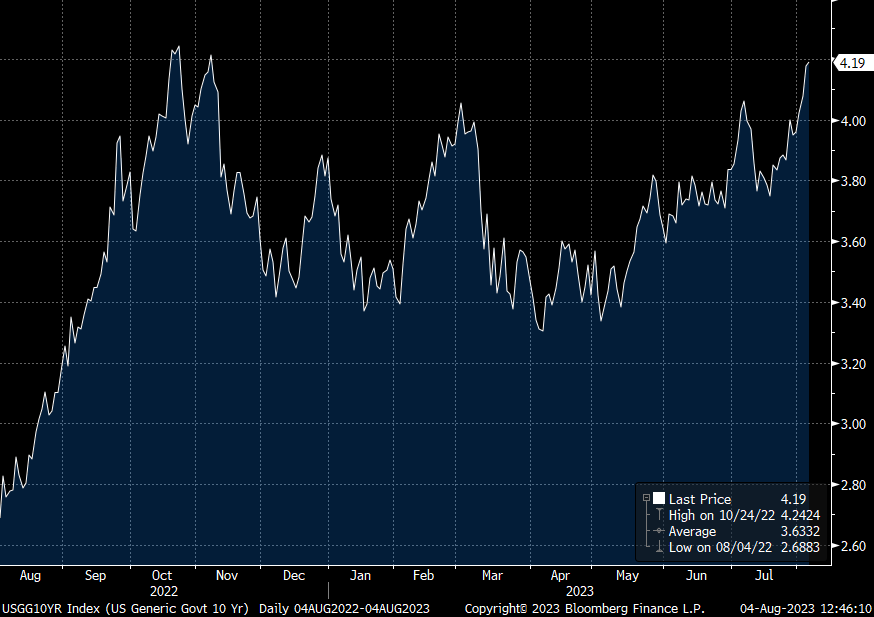Click the Jan label on the time axis
Screen dimensions: 874x617
[360, 576]
